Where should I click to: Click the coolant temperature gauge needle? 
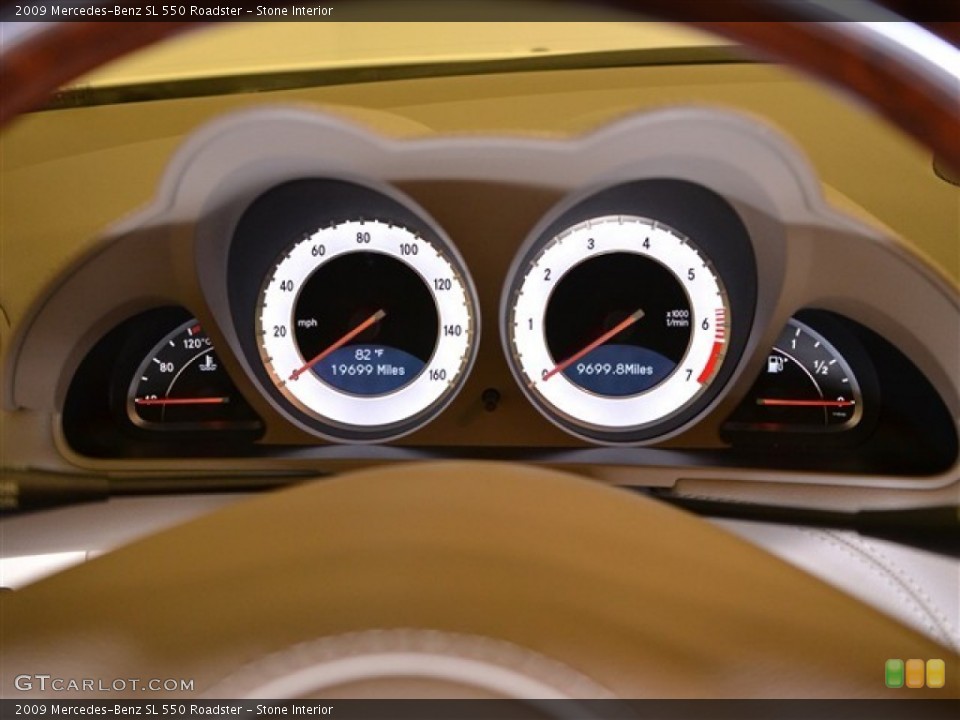182,401
